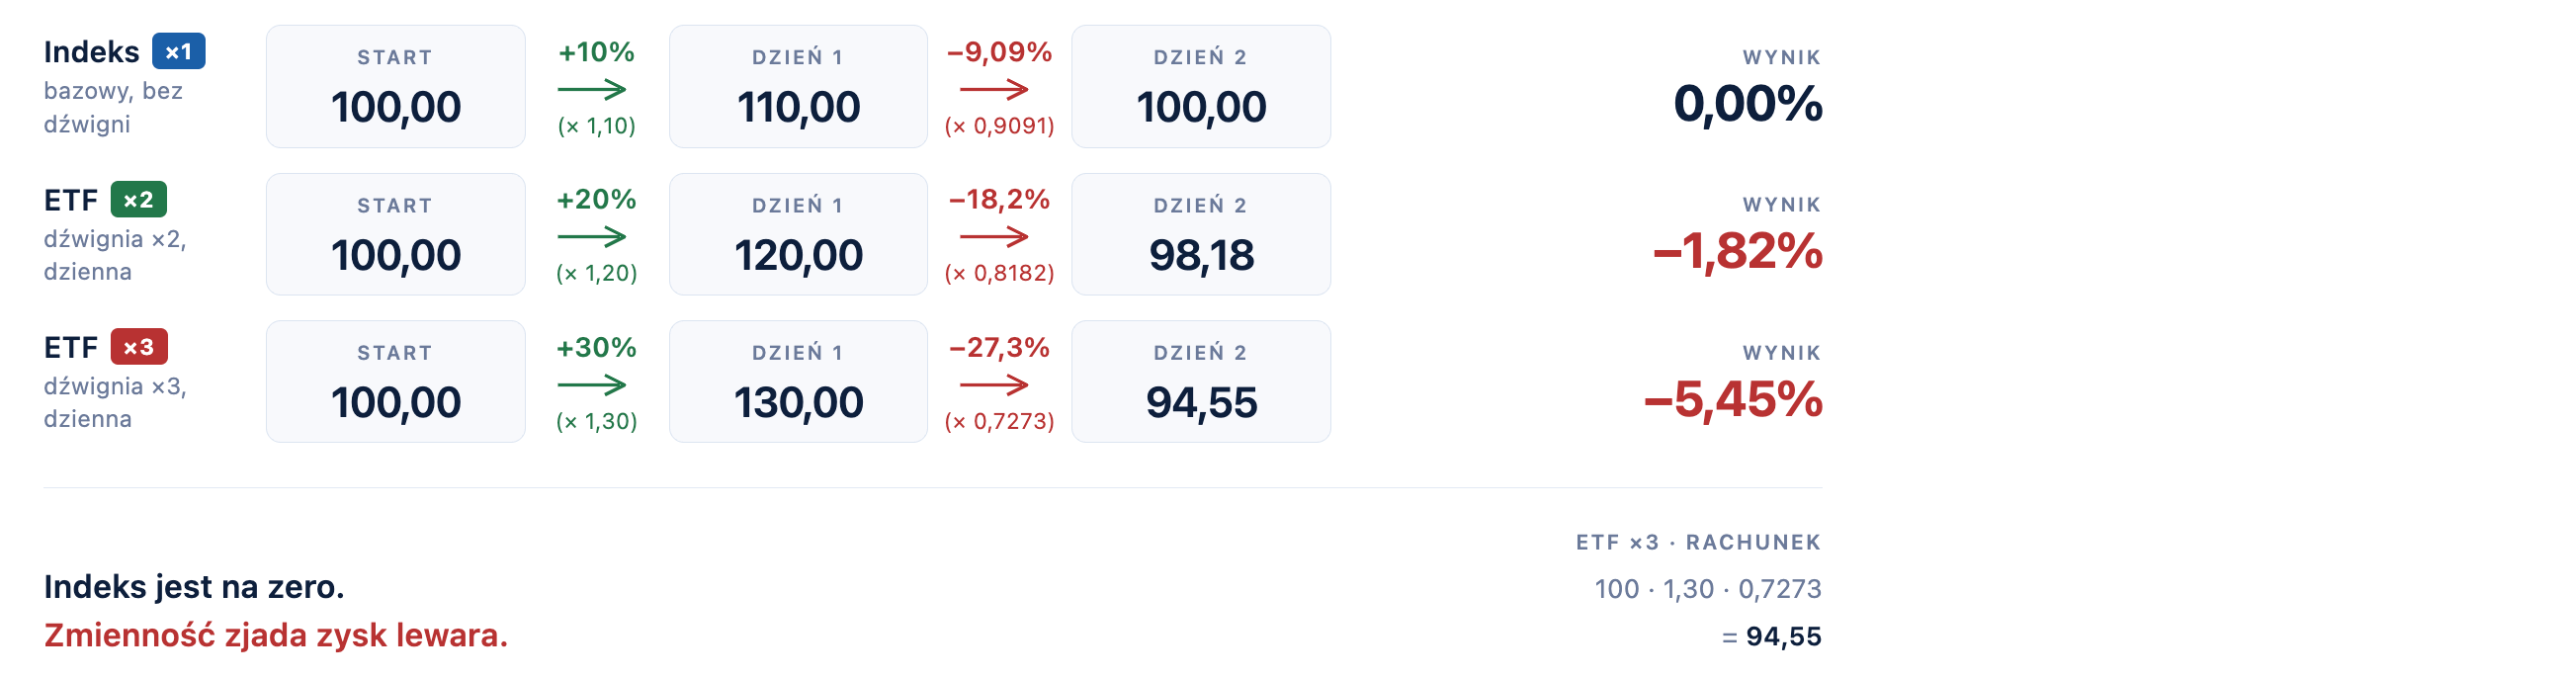
Task: Click the red arrow under −9,09%
Action: [994, 90]
